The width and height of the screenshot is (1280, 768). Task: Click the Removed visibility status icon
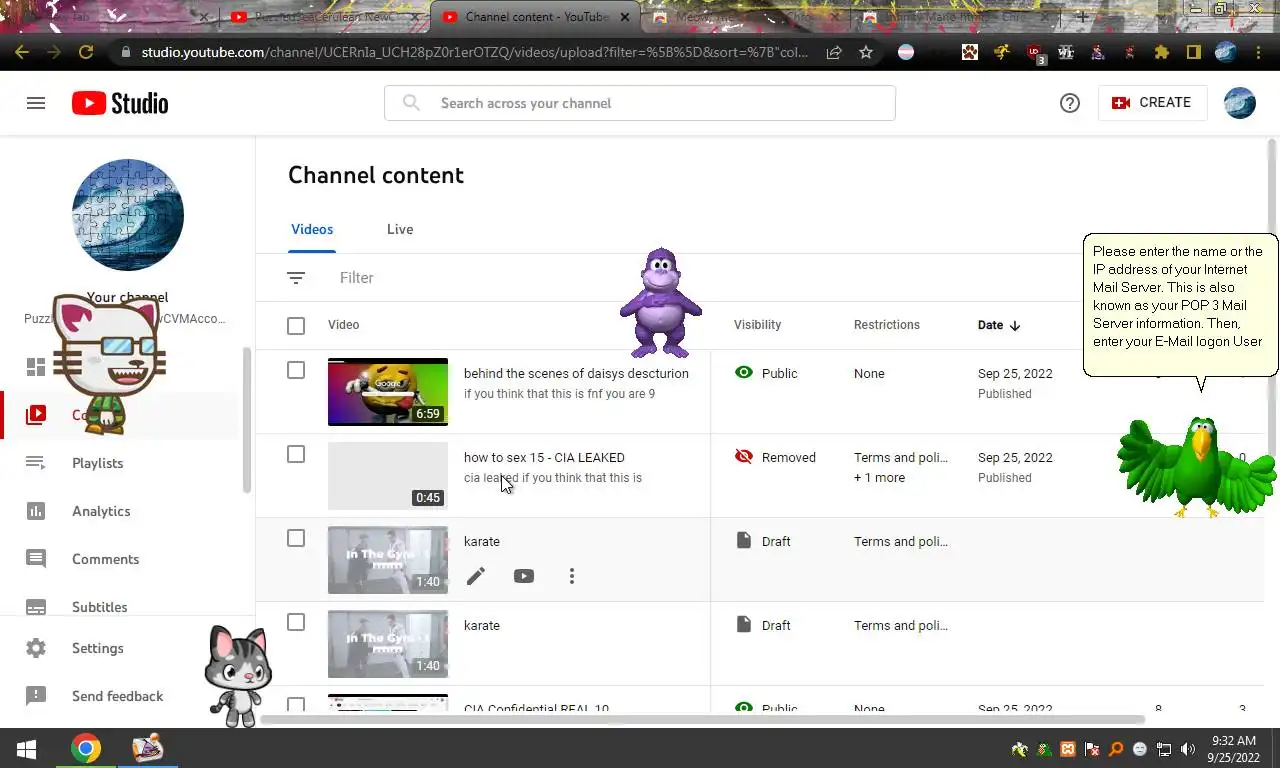[x=743, y=457]
